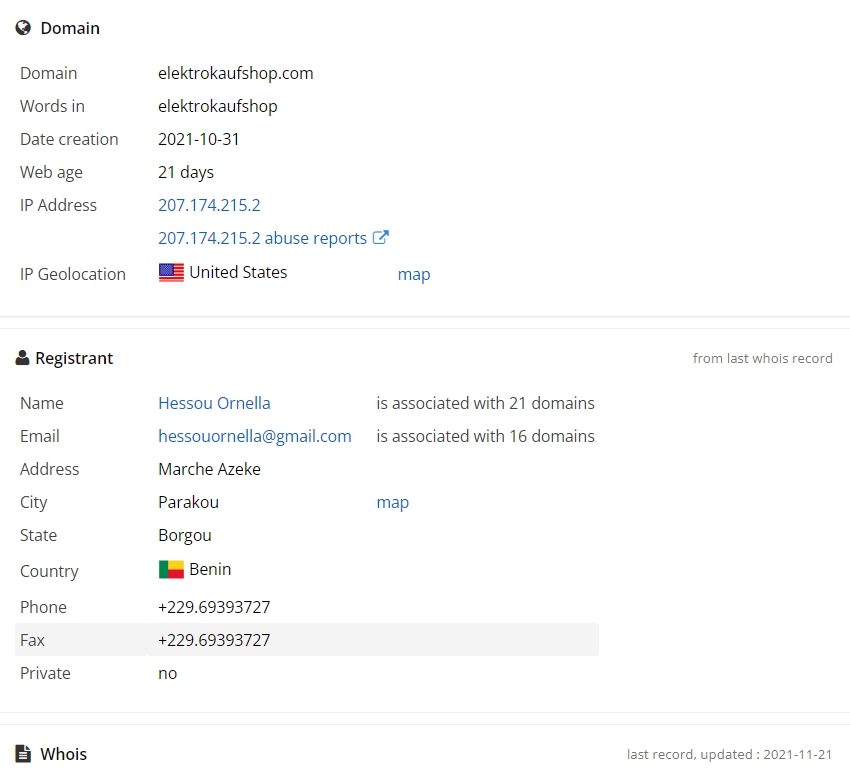Open IP address 207.174.215.2 link
The image size is (850, 771).
209,205
